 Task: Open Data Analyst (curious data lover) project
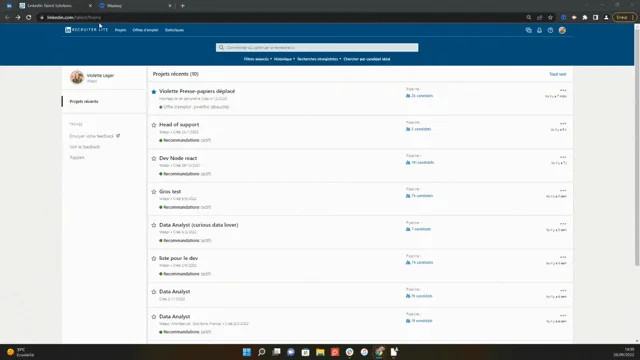[199, 225]
